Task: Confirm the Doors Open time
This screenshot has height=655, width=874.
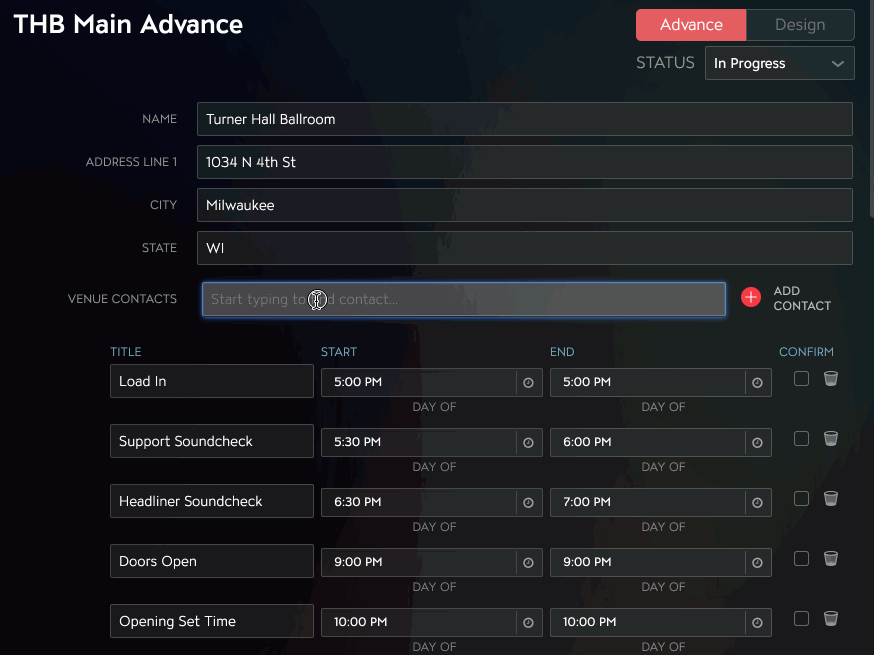Action: 802,559
